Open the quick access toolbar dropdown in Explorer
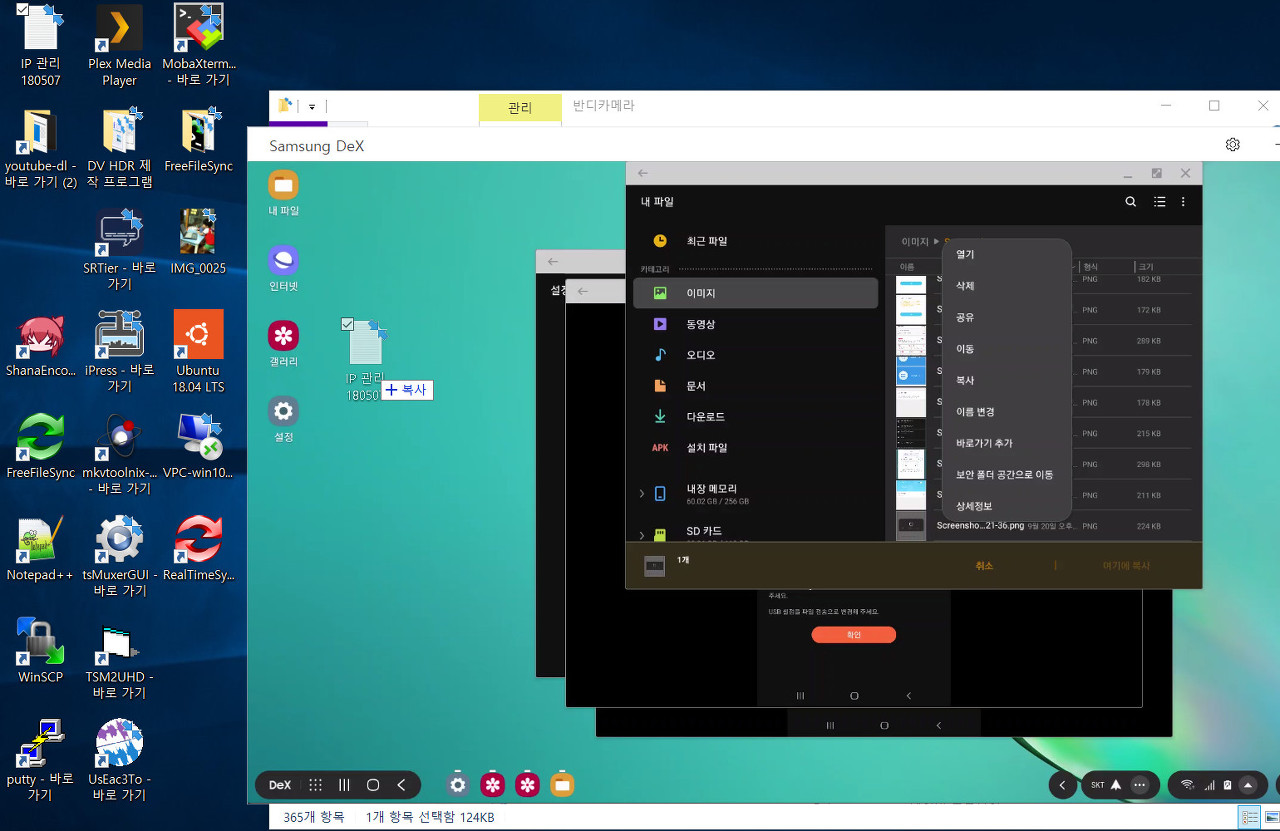The image size is (1280, 831). click(312, 106)
